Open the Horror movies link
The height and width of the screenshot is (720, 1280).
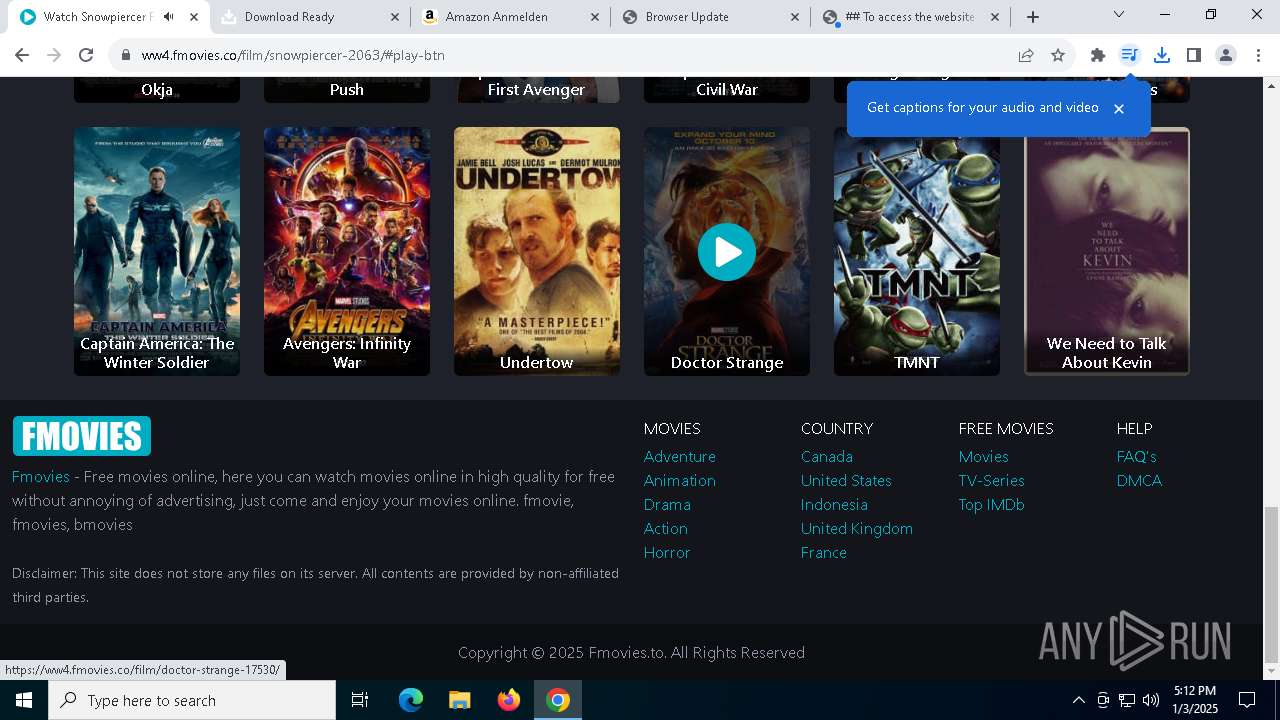(667, 552)
